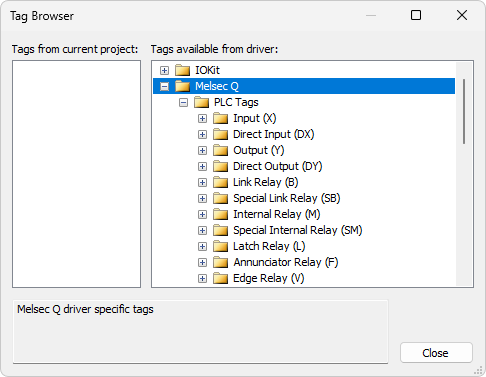The width and height of the screenshot is (486, 377).
Task: Collapse the PLC Tags node
Action: coord(183,102)
